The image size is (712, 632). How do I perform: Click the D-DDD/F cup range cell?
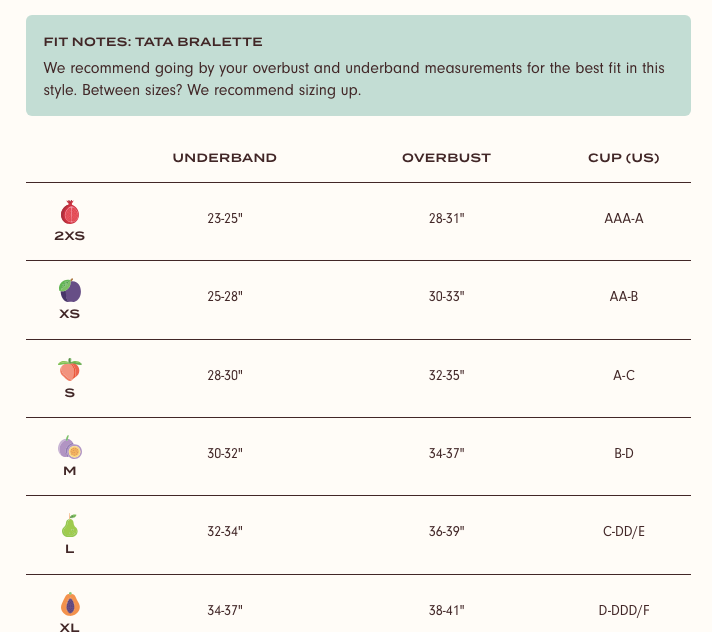pyautogui.click(x=623, y=610)
